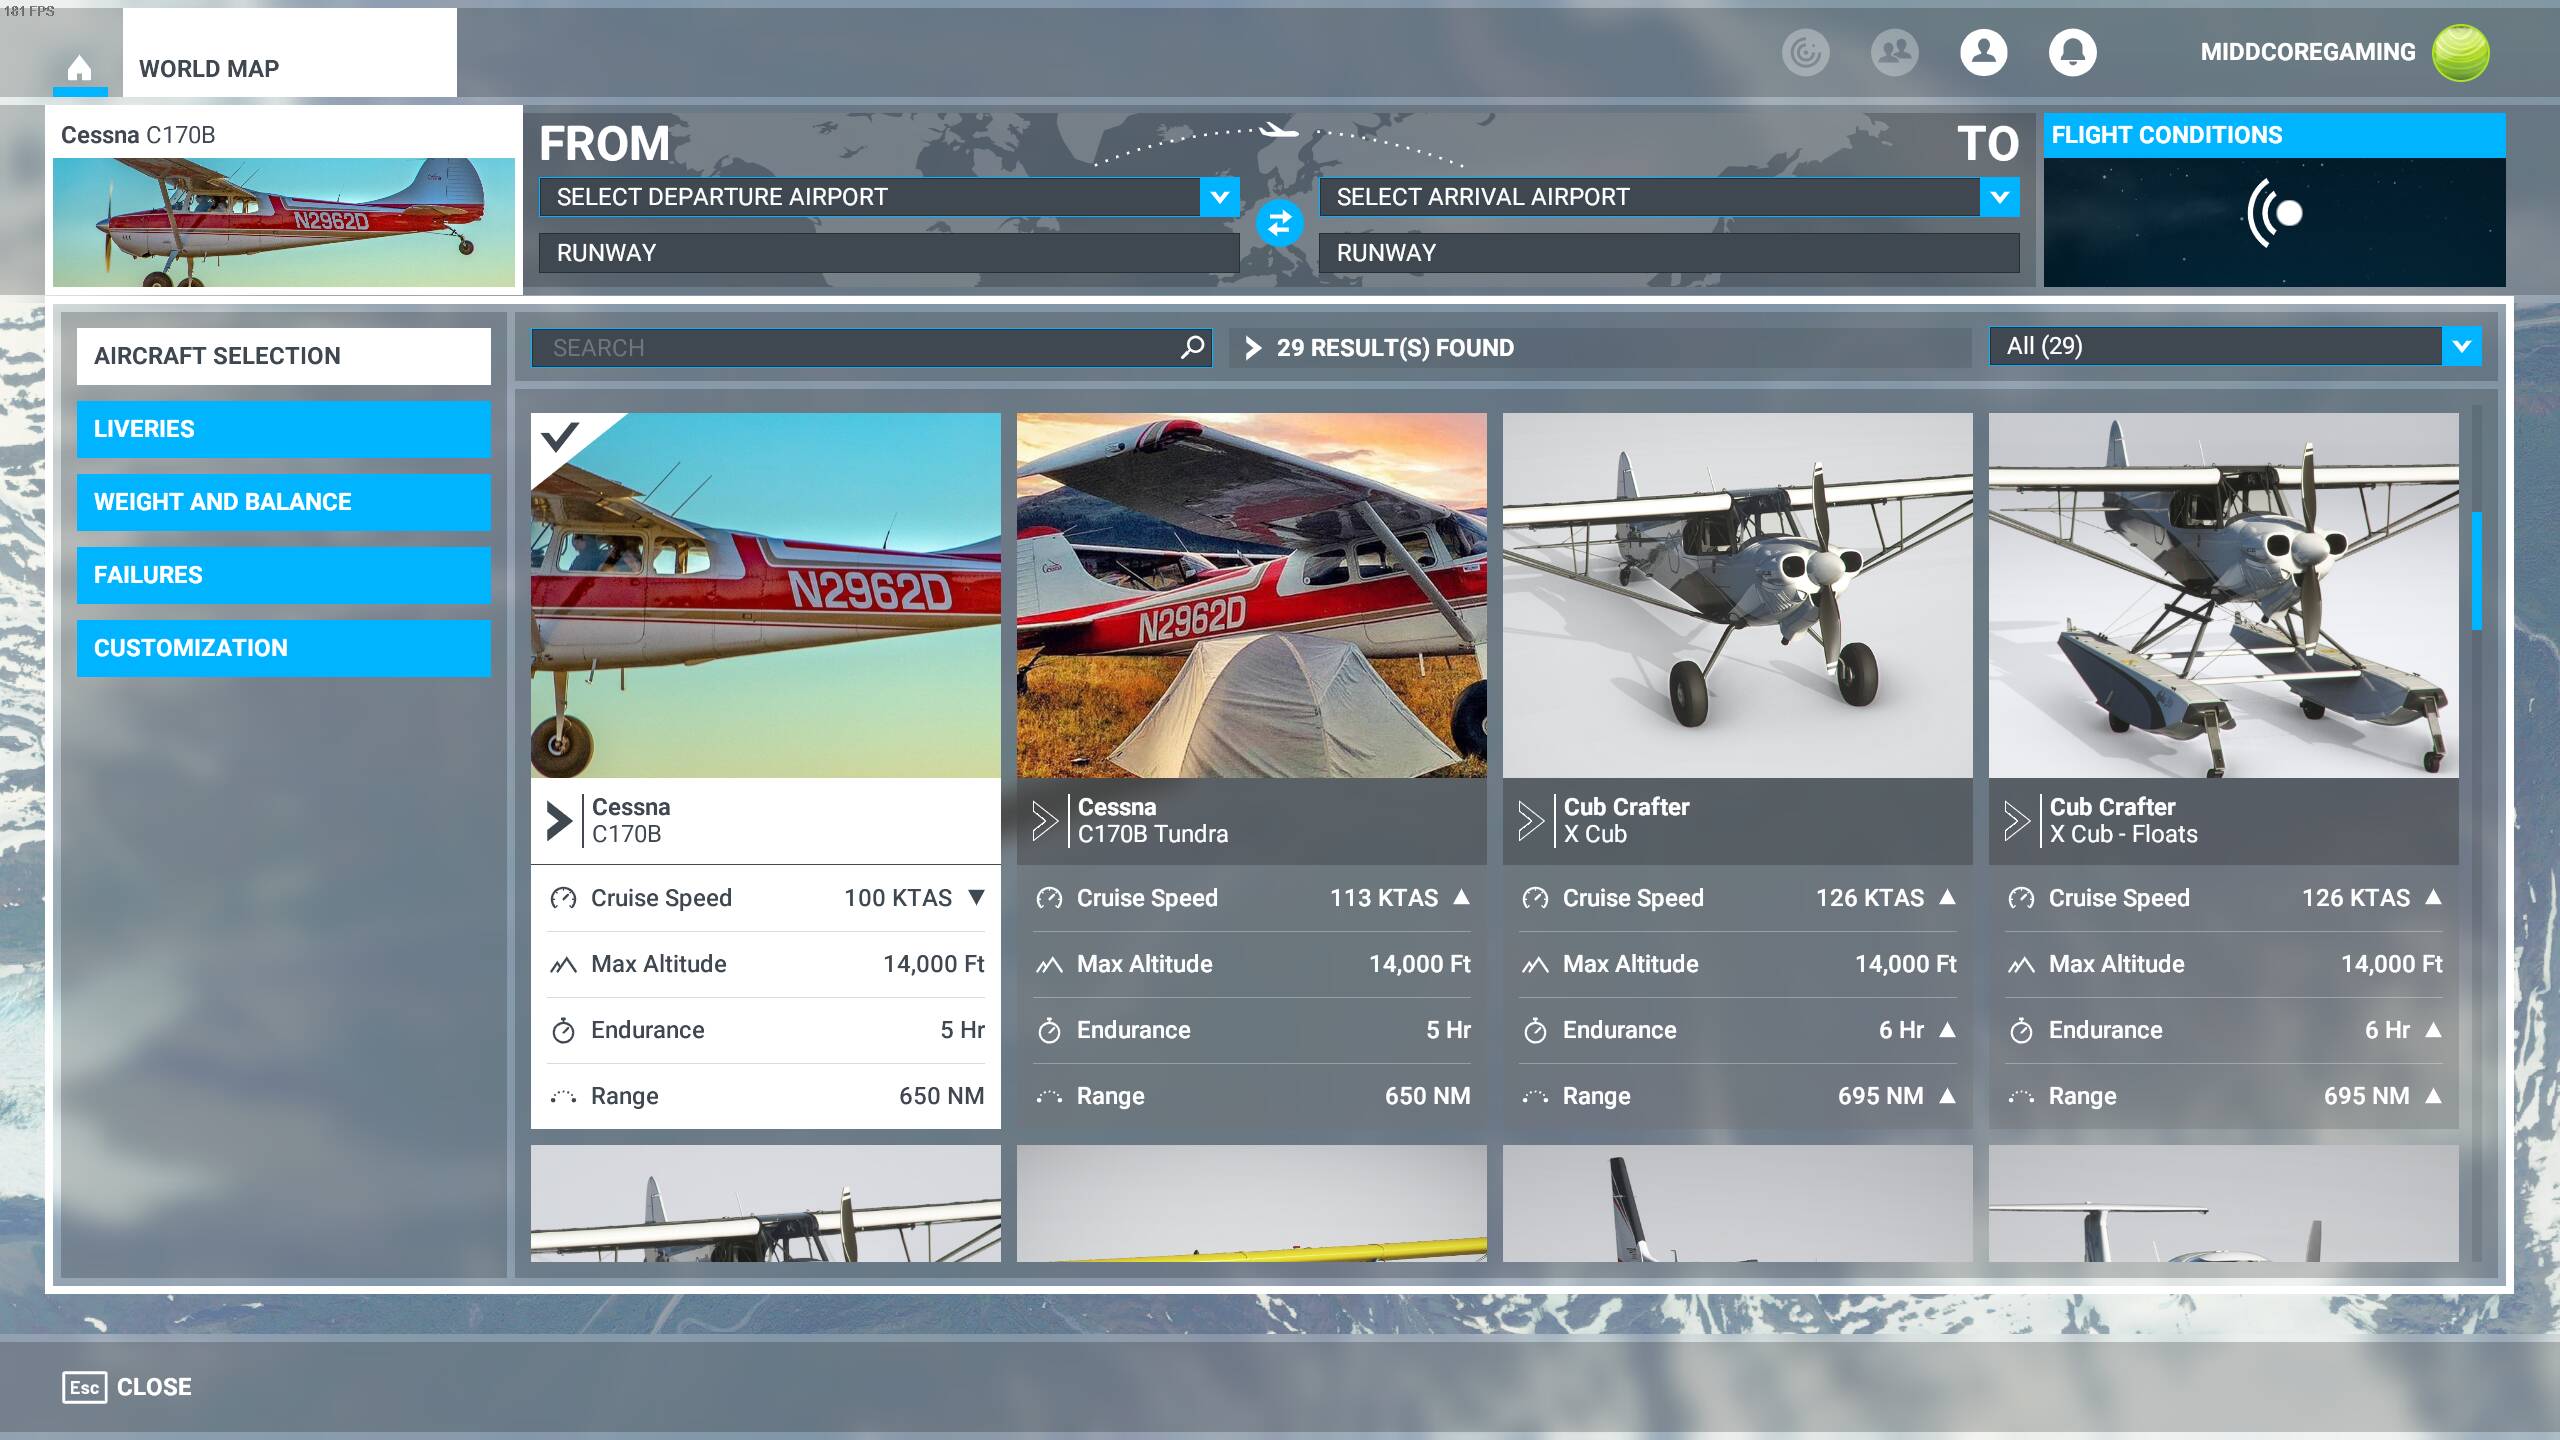Open the user profile icon
Viewport: 2560px width, 1440px height.
click(1984, 52)
